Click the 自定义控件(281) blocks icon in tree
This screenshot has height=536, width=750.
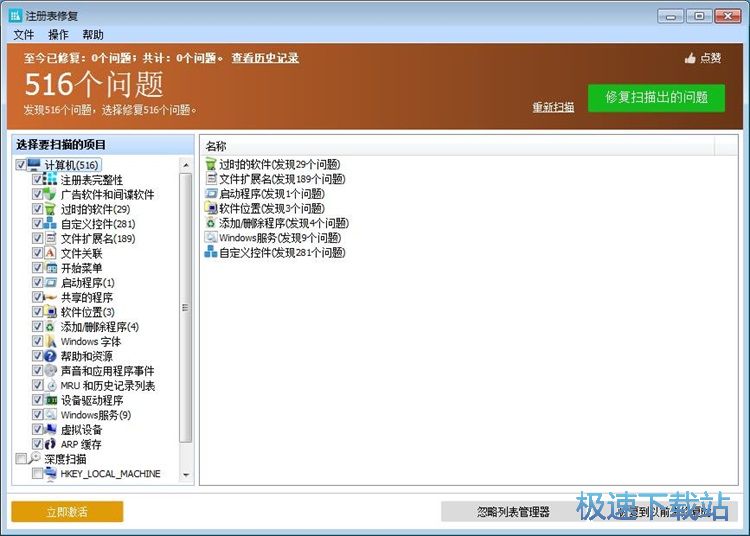(50, 223)
